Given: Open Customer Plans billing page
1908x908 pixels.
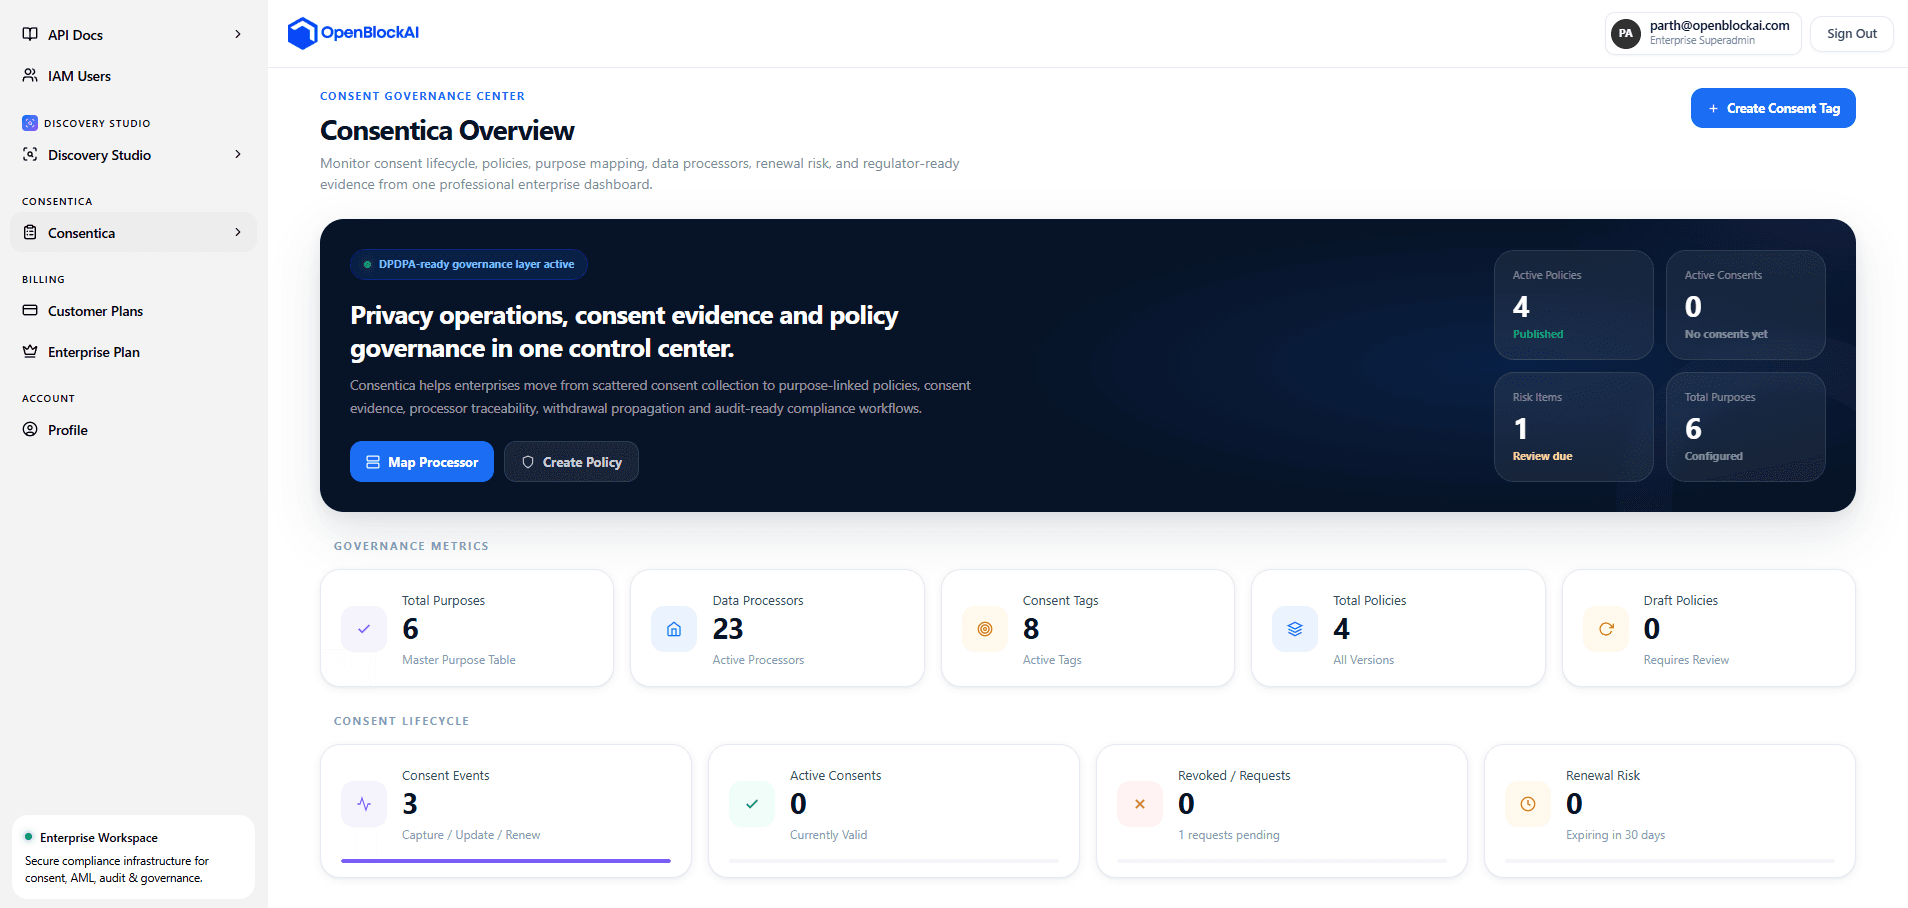Looking at the screenshot, I should [133, 310].
